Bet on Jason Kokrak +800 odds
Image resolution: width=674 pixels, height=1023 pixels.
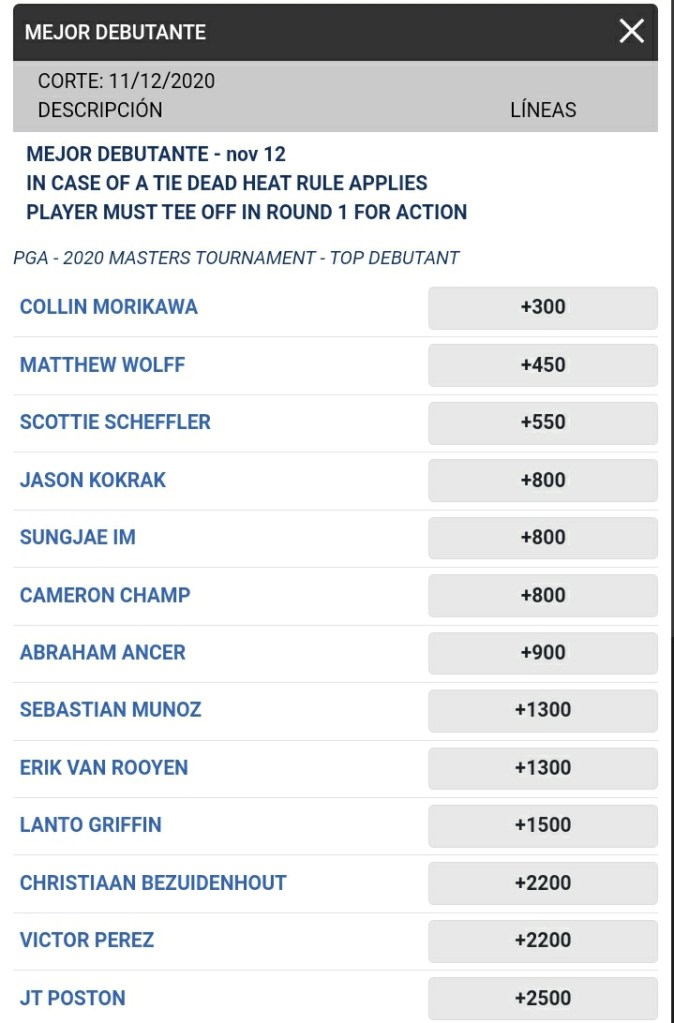point(542,480)
